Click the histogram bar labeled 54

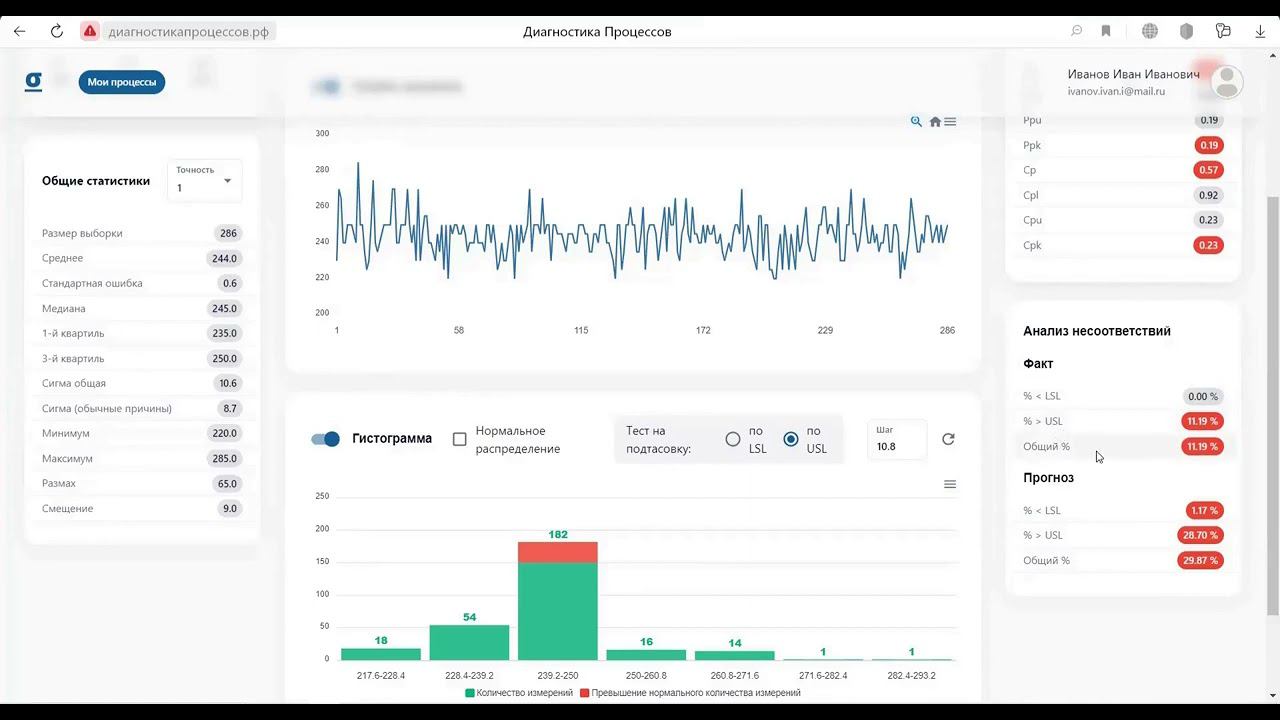click(470, 642)
